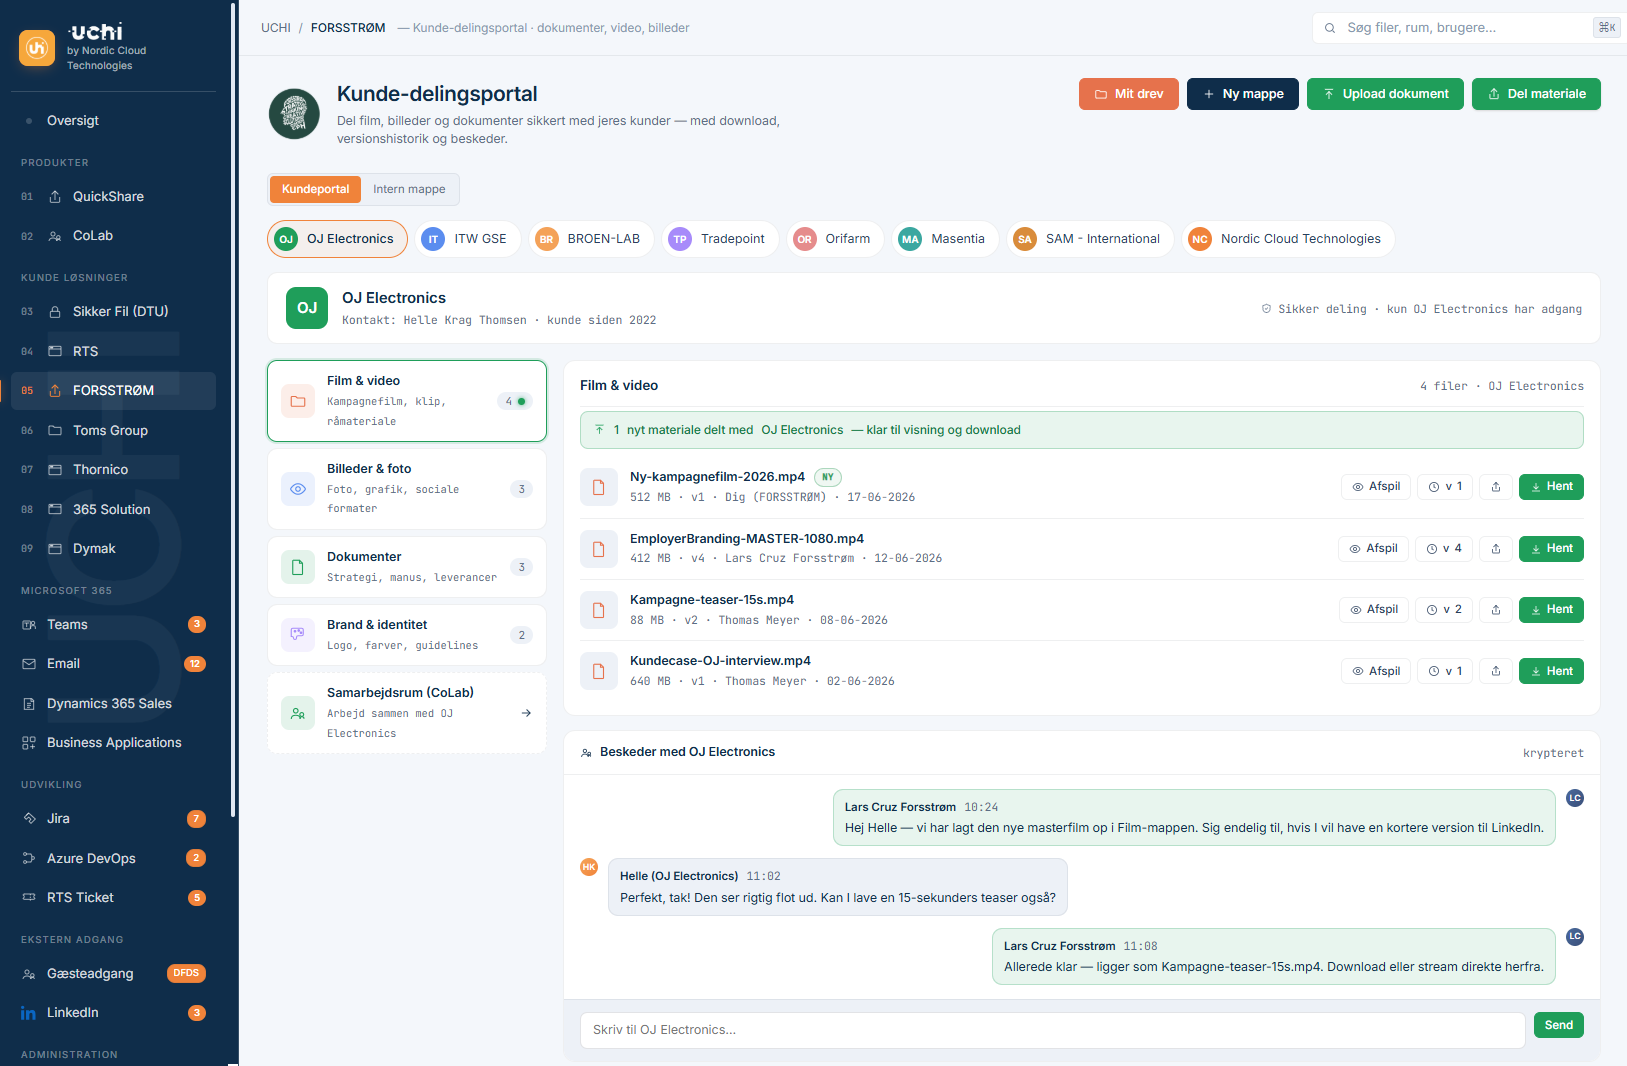Open LinkedIn in the sidebar
Image resolution: width=1627 pixels, height=1066 pixels.
tap(113, 1013)
